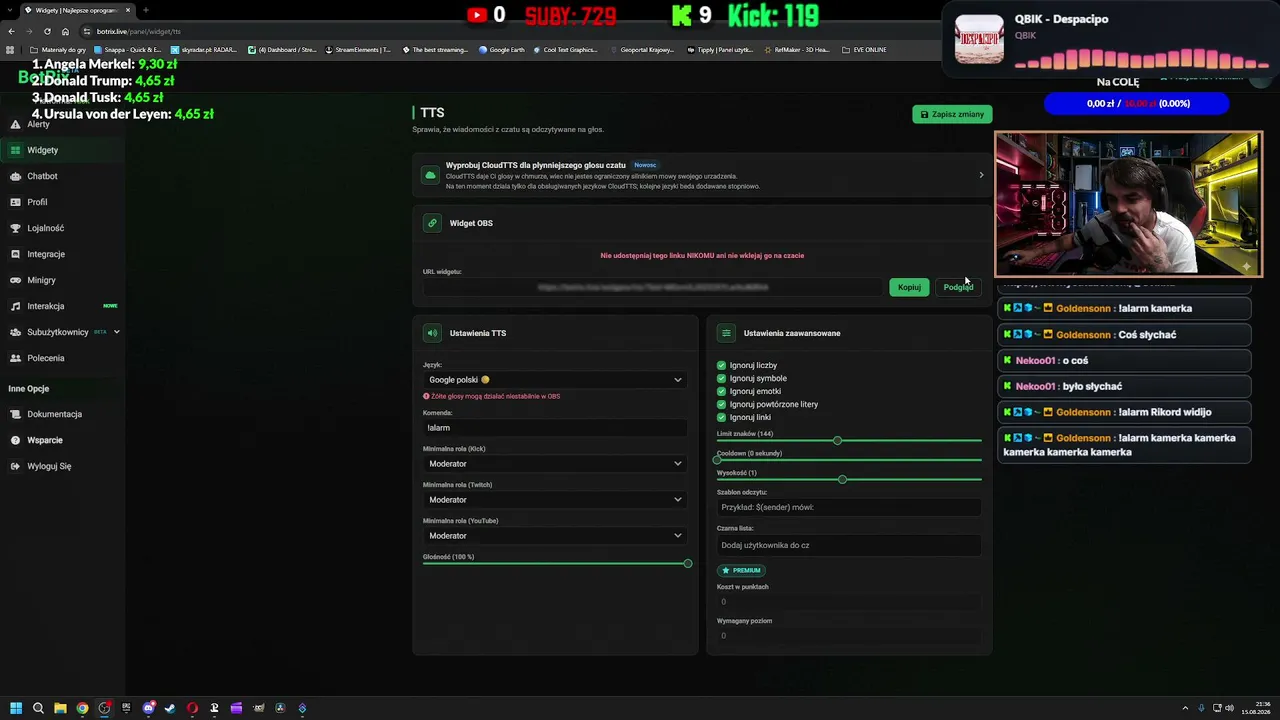Save changes with Zapisz zmiany button
This screenshot has width=1280, height=720.
pyautogui.click(x=952, y=114)
